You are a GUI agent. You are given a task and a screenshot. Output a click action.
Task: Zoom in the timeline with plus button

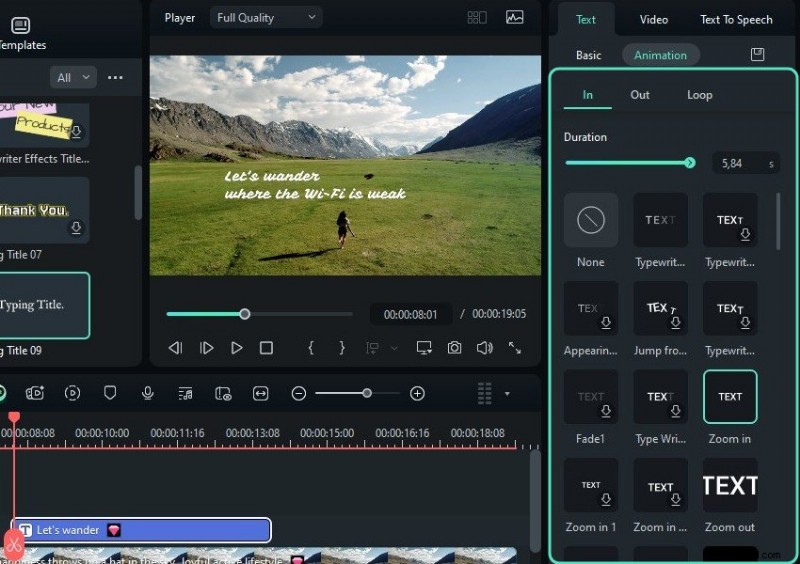click(417, 393)
